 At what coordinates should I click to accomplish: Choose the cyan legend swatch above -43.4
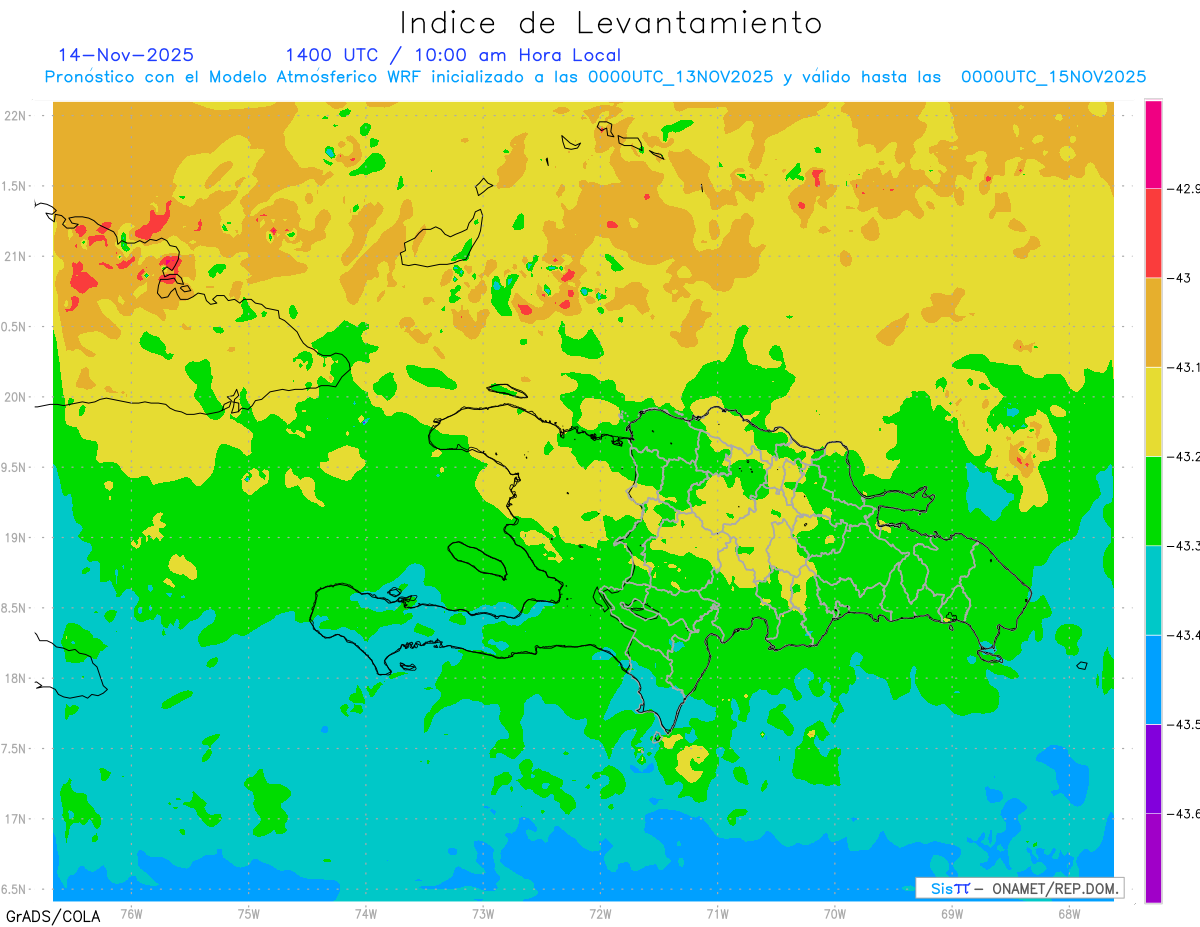(1153, 590)
